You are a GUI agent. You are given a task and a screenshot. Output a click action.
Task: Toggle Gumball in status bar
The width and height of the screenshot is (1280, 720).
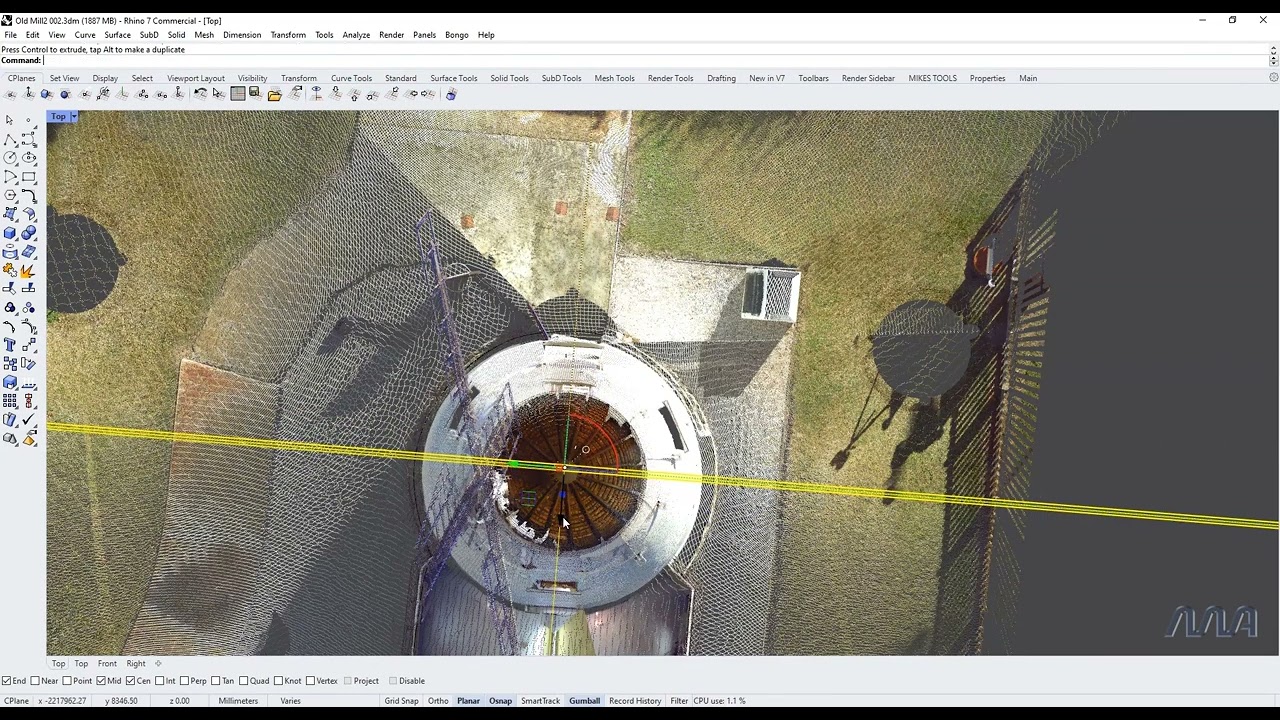pyautogui.click(x=584, y=701)
